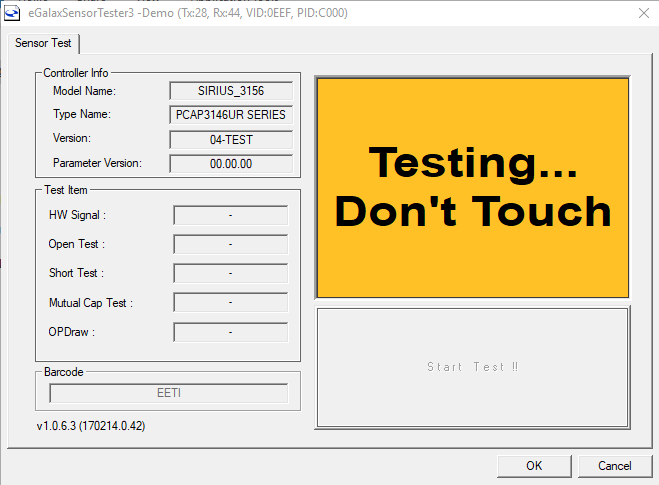Click the HW Signal result box
Image resolution: width=659 pixels, height=485 pixels.
pyautogui.click(x=231, y=215)
